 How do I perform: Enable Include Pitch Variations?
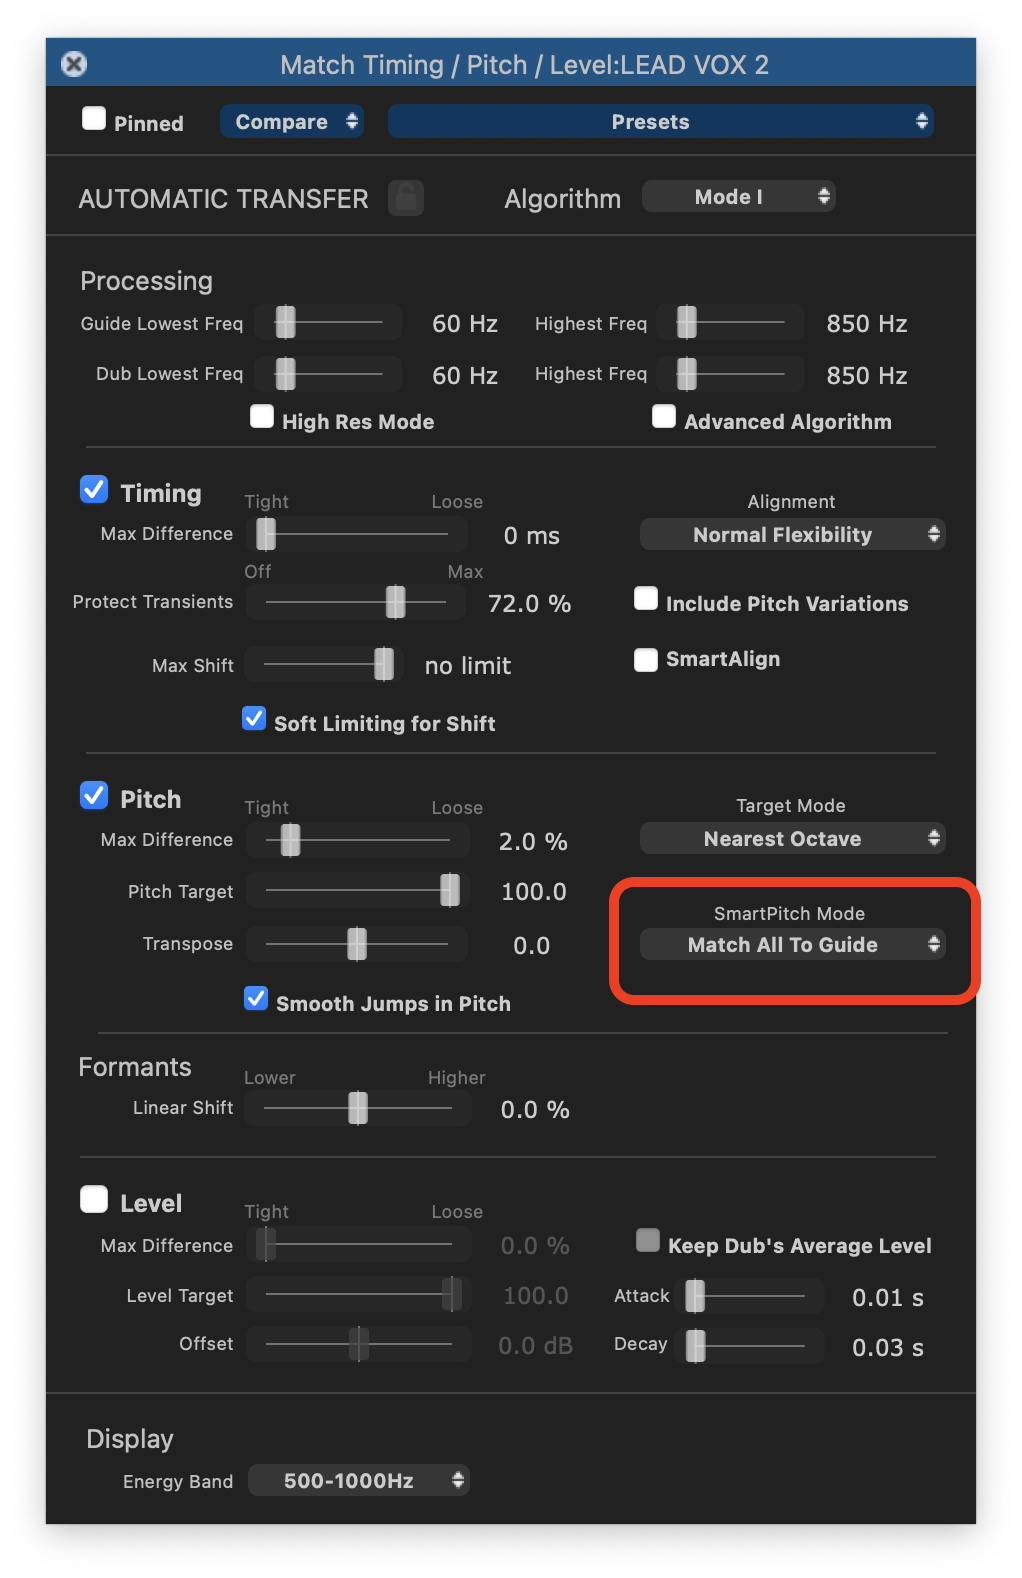tap(645, 597)
